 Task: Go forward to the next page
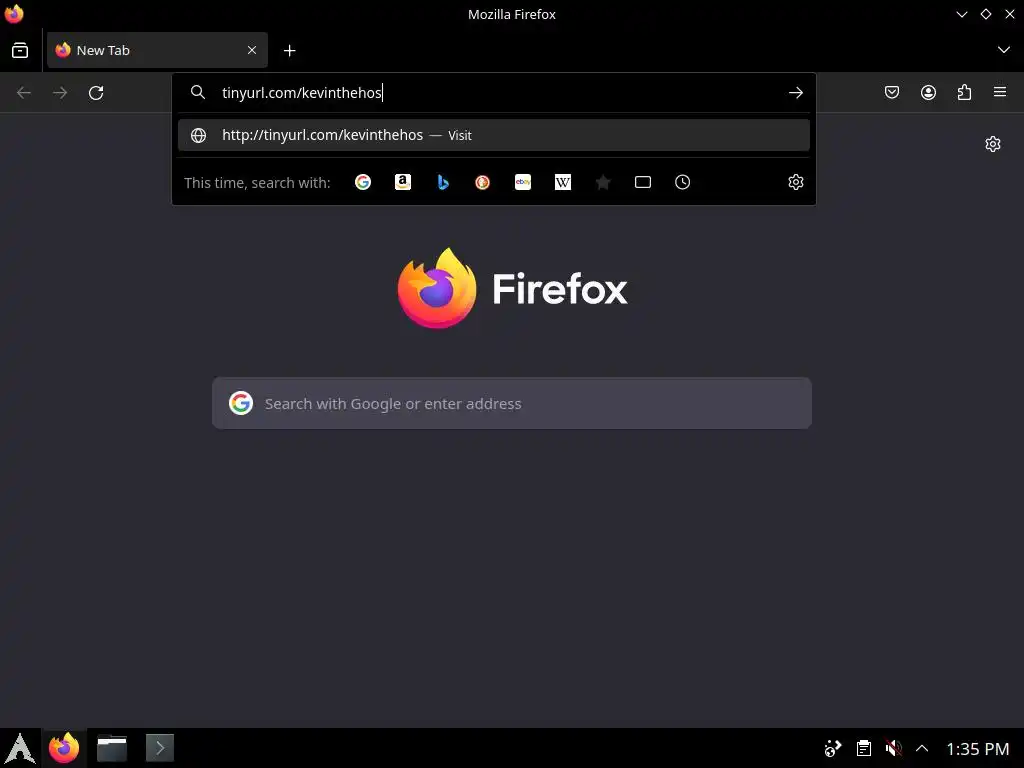point(60,93)
